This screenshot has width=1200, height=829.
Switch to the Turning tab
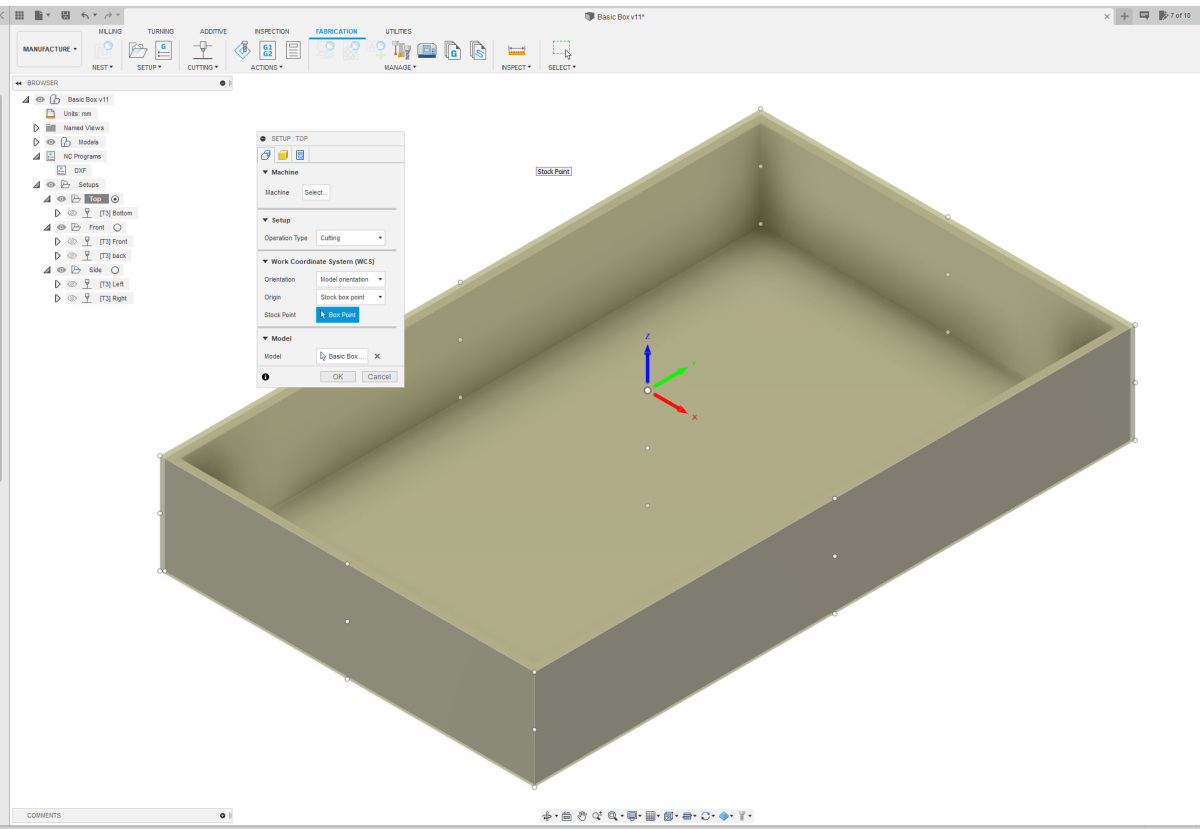coord(160,31)
